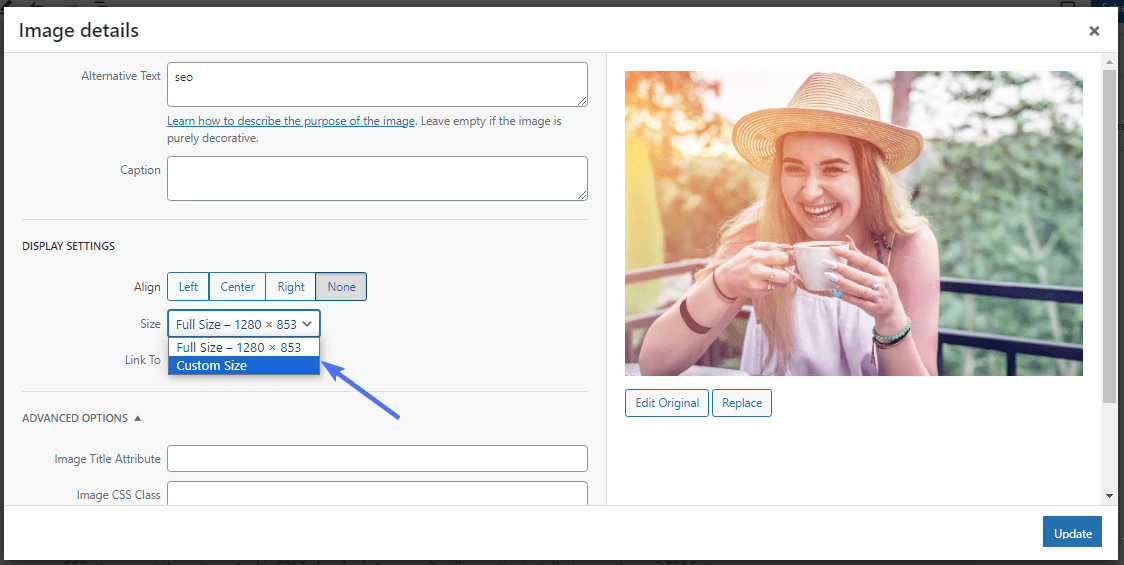The width and height of the screenshot is (1124, 565).
Task: Click the Replace image button
Action: click(742, 403)
